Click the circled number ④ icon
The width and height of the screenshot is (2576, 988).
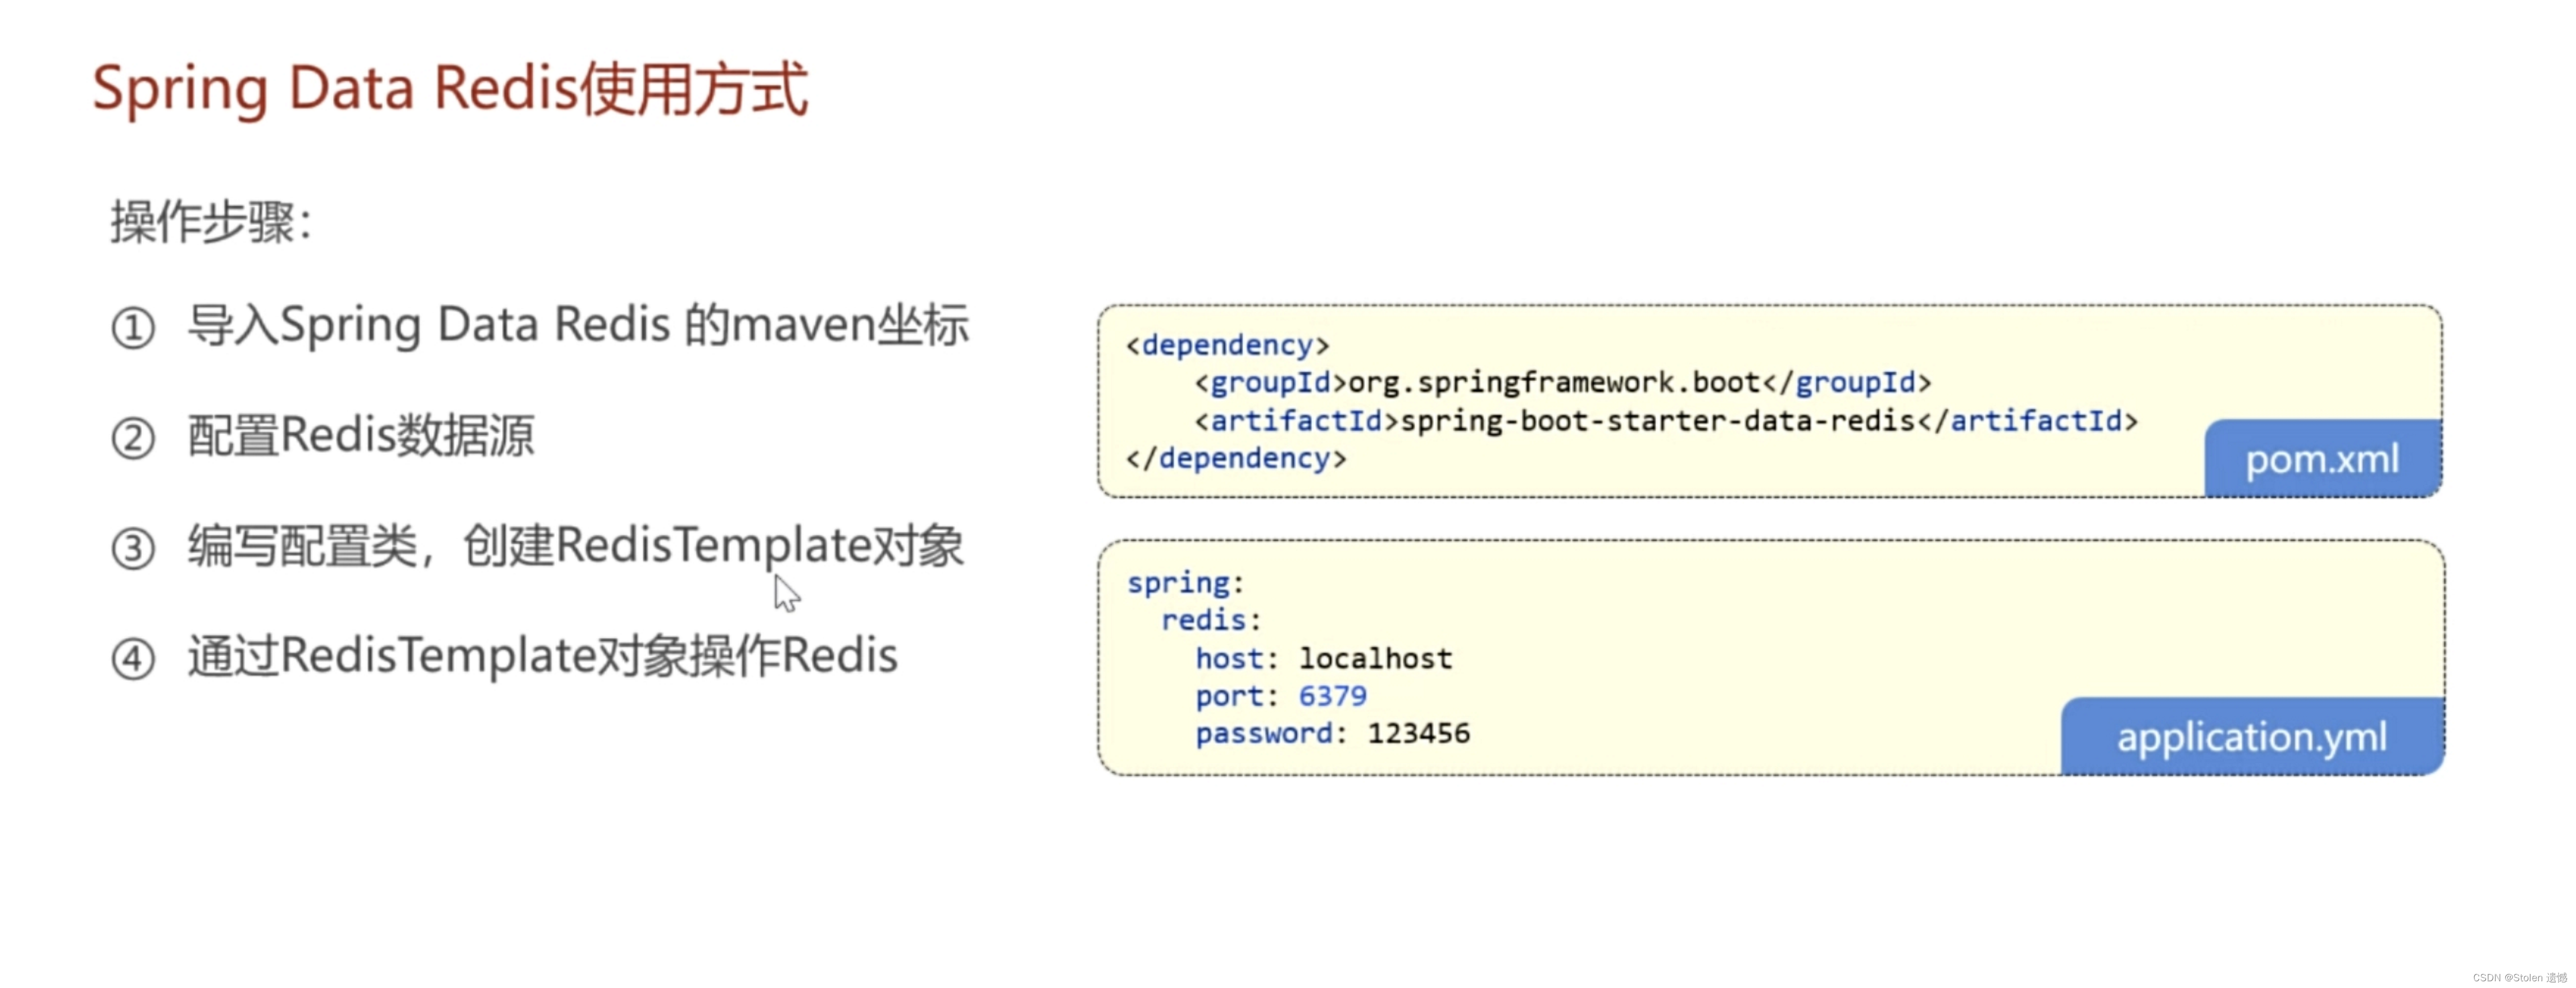pos(133,658)
